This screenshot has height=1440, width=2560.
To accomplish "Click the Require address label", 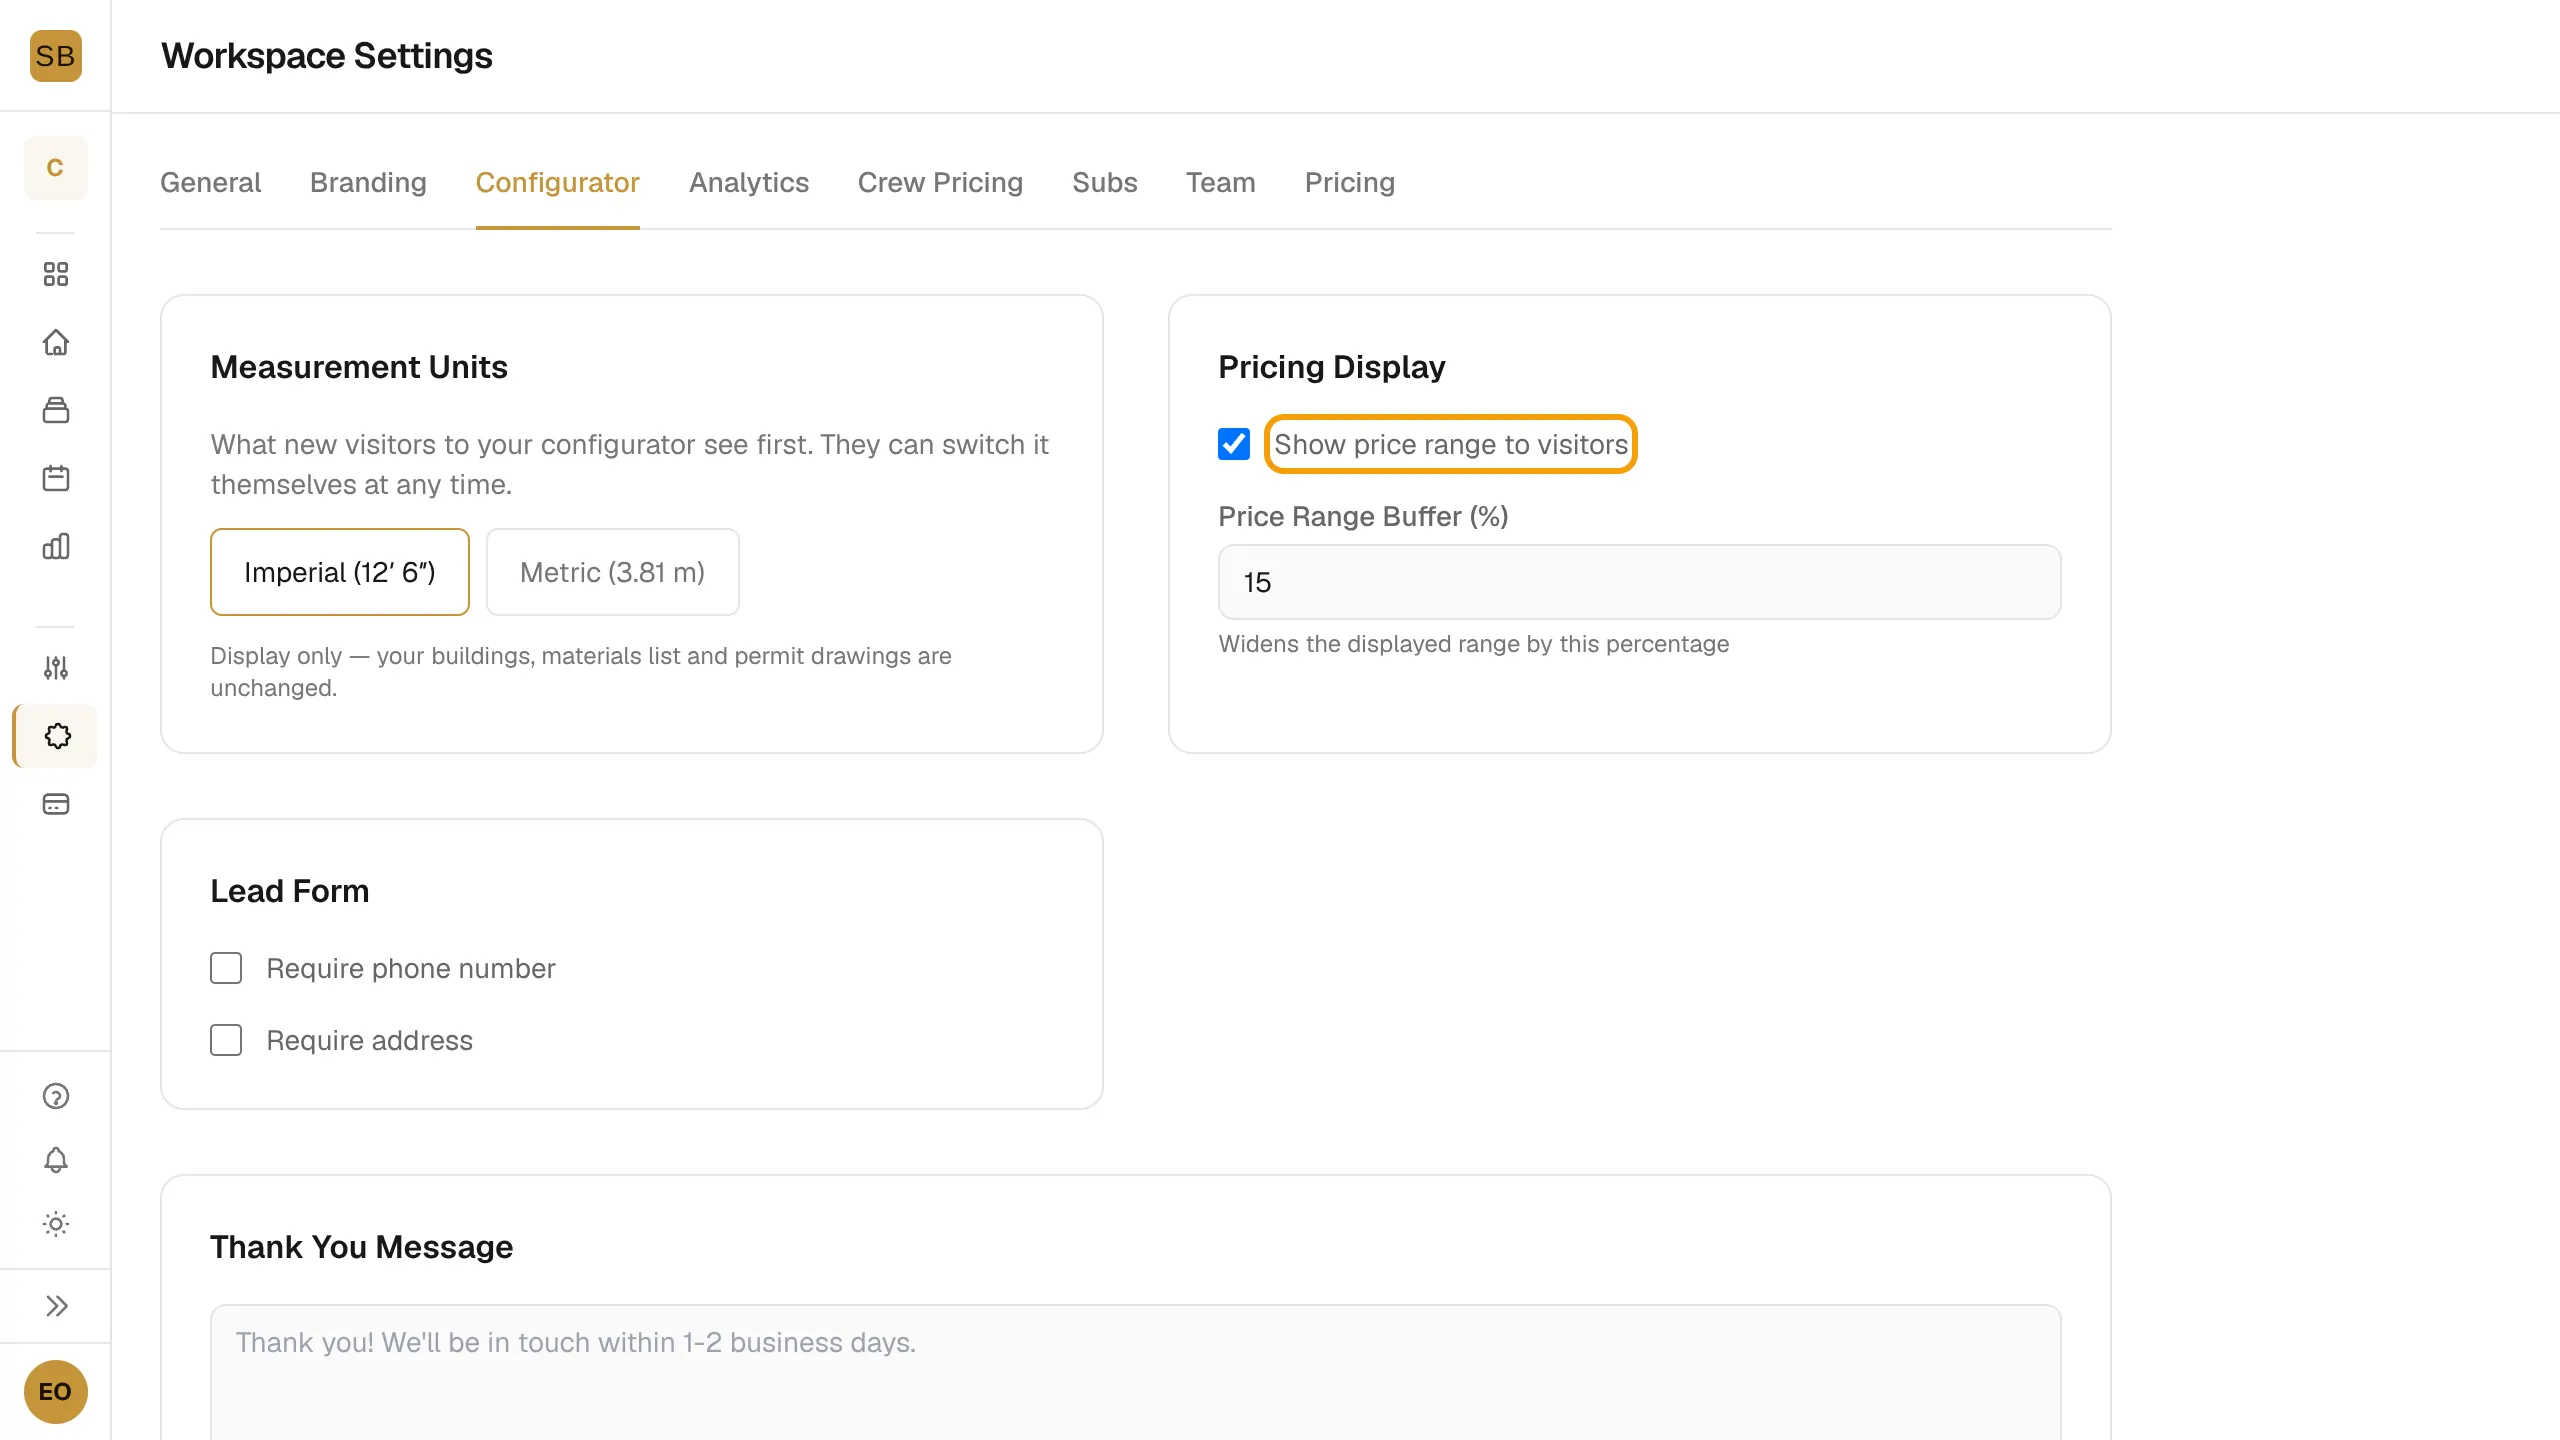I will [x=369, y=1040].
